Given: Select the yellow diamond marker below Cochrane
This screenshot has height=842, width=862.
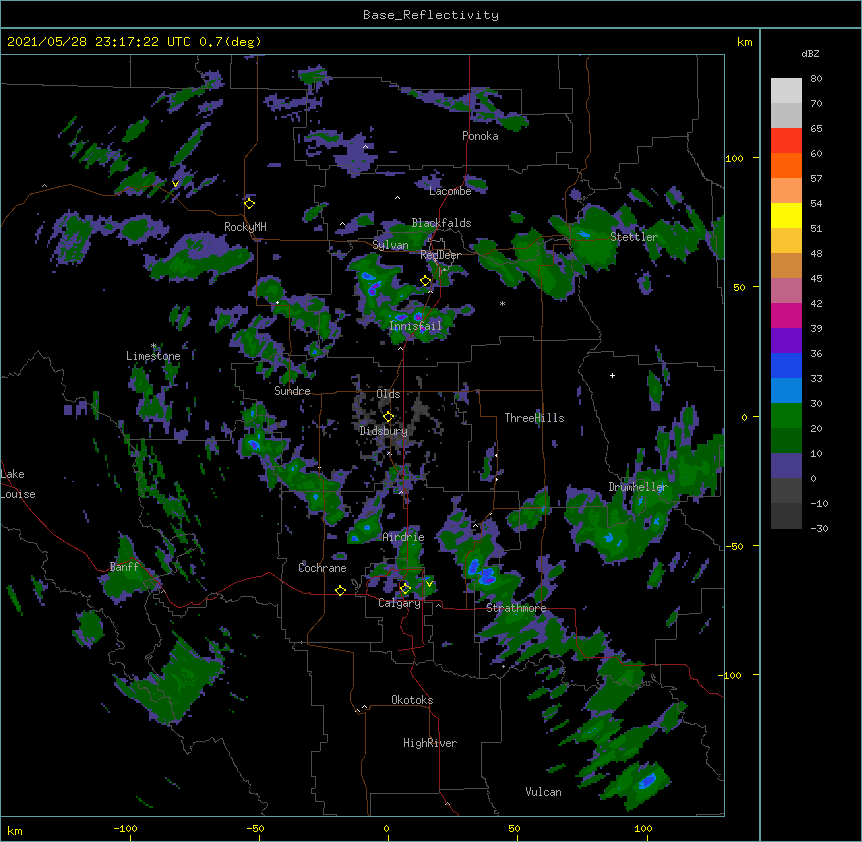Looking at the screenshot, I should pos(340,590).
